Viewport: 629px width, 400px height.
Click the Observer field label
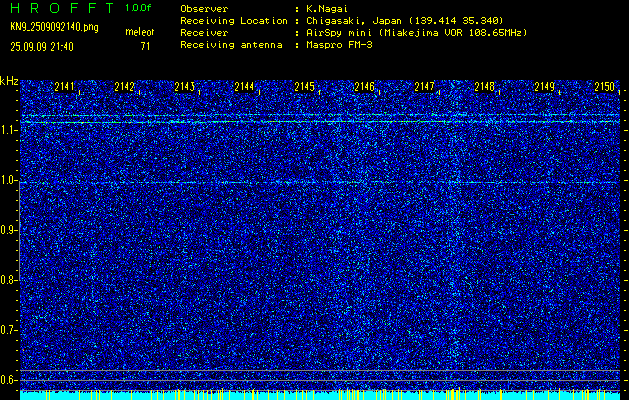pyautogui.click(x=204, y=9)
